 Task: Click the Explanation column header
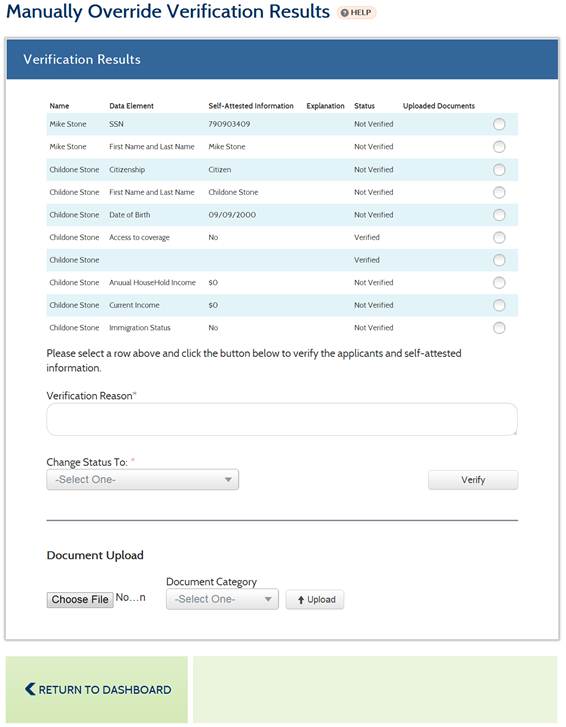point(325,106)
